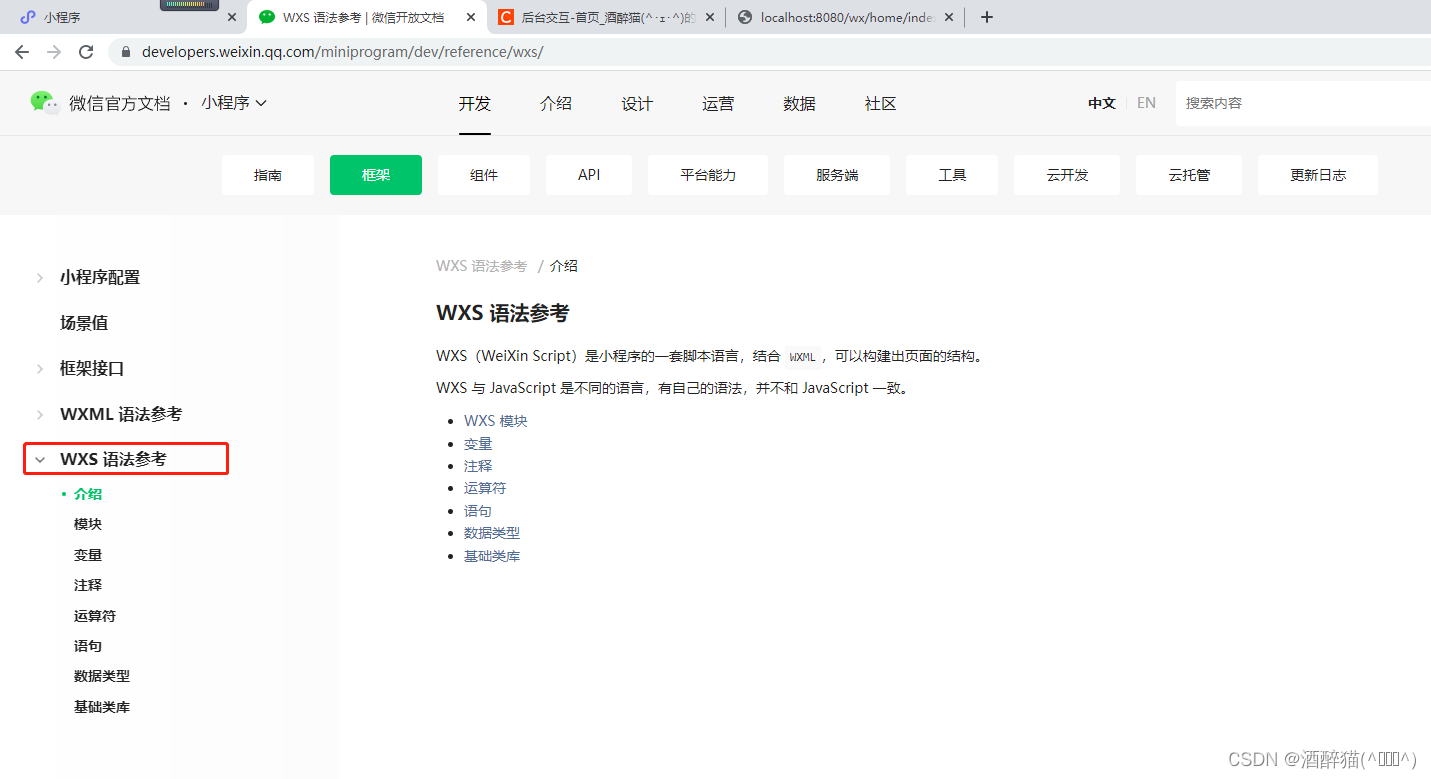The image size is (1431, 779).
Task: Switch to the 设计 navigation tab
Action: [x=636, y=102]
